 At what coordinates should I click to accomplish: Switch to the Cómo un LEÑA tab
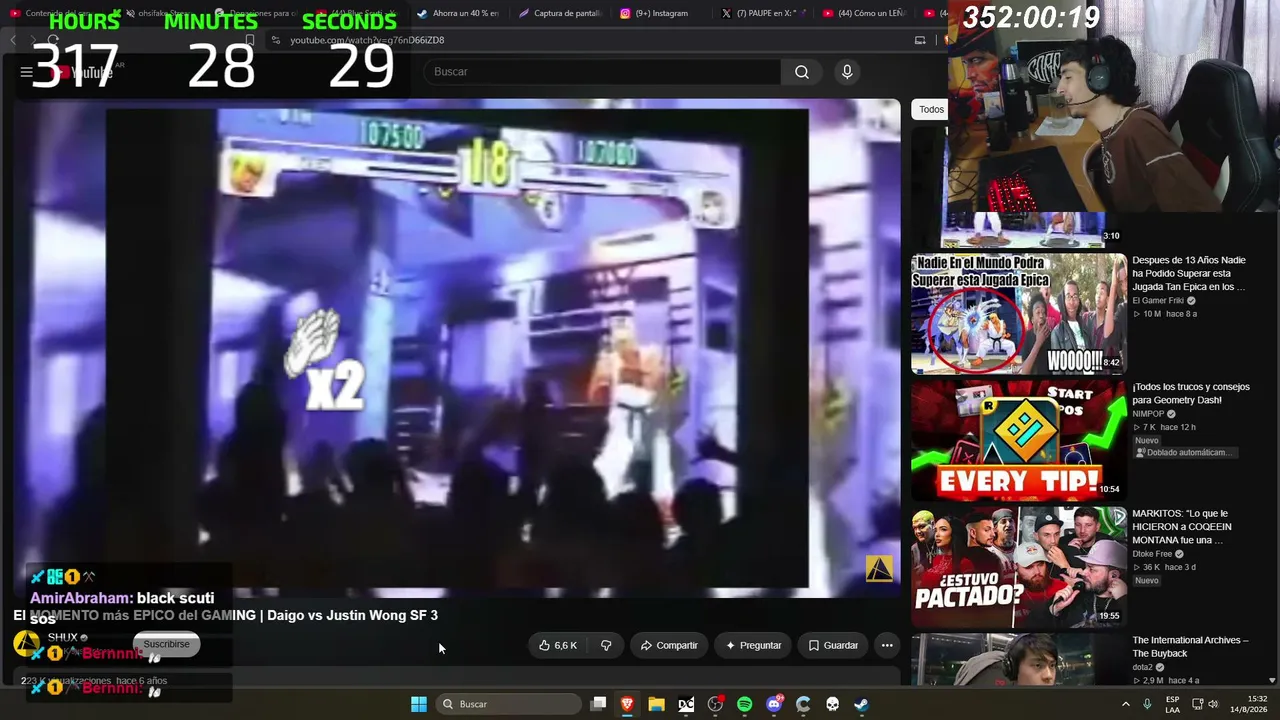point(865,13)
